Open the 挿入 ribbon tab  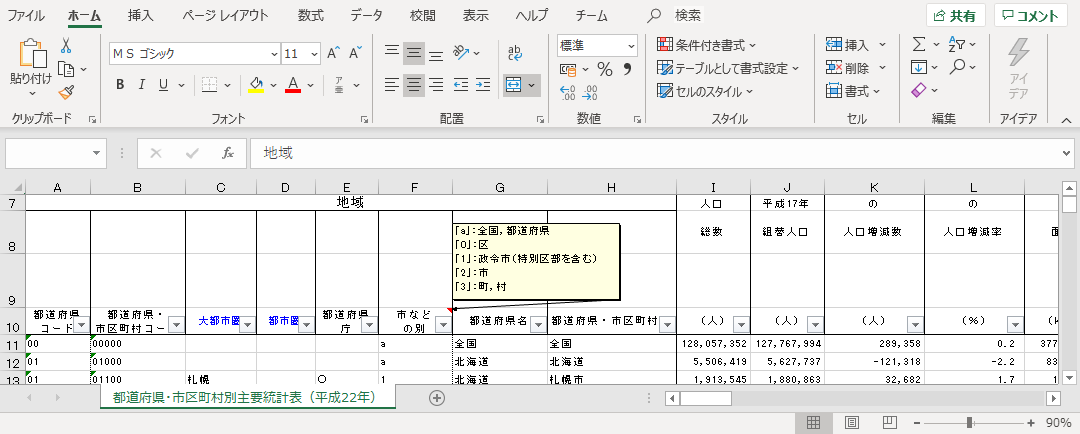141,15
